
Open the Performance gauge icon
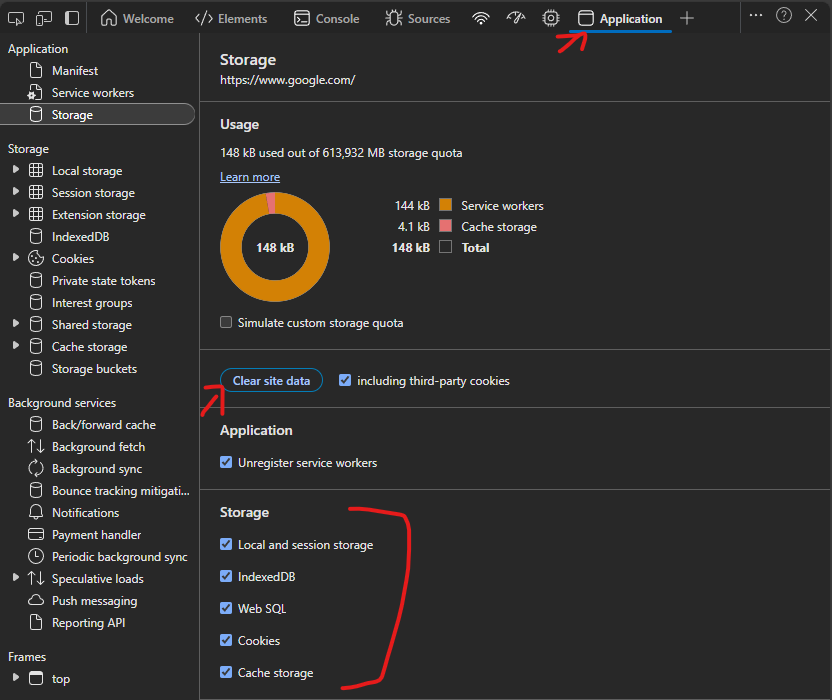point(516,18)
